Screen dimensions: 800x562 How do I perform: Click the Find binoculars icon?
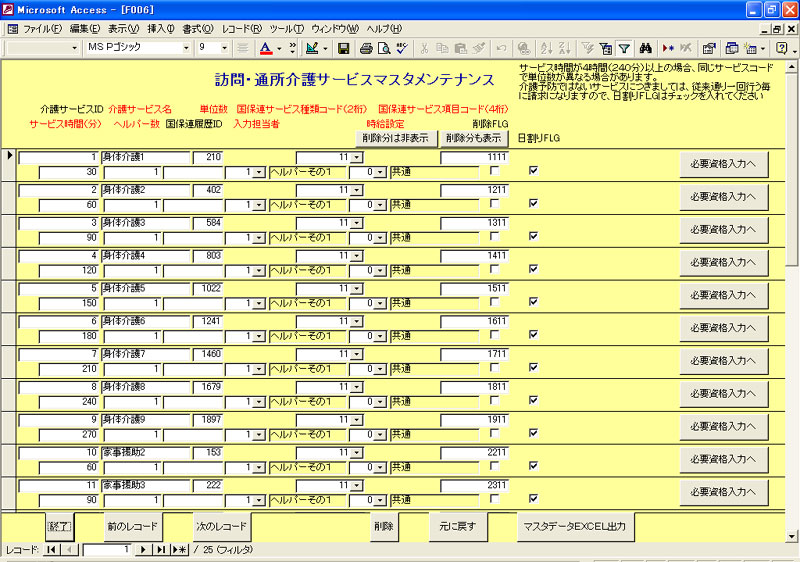(645, 48)
